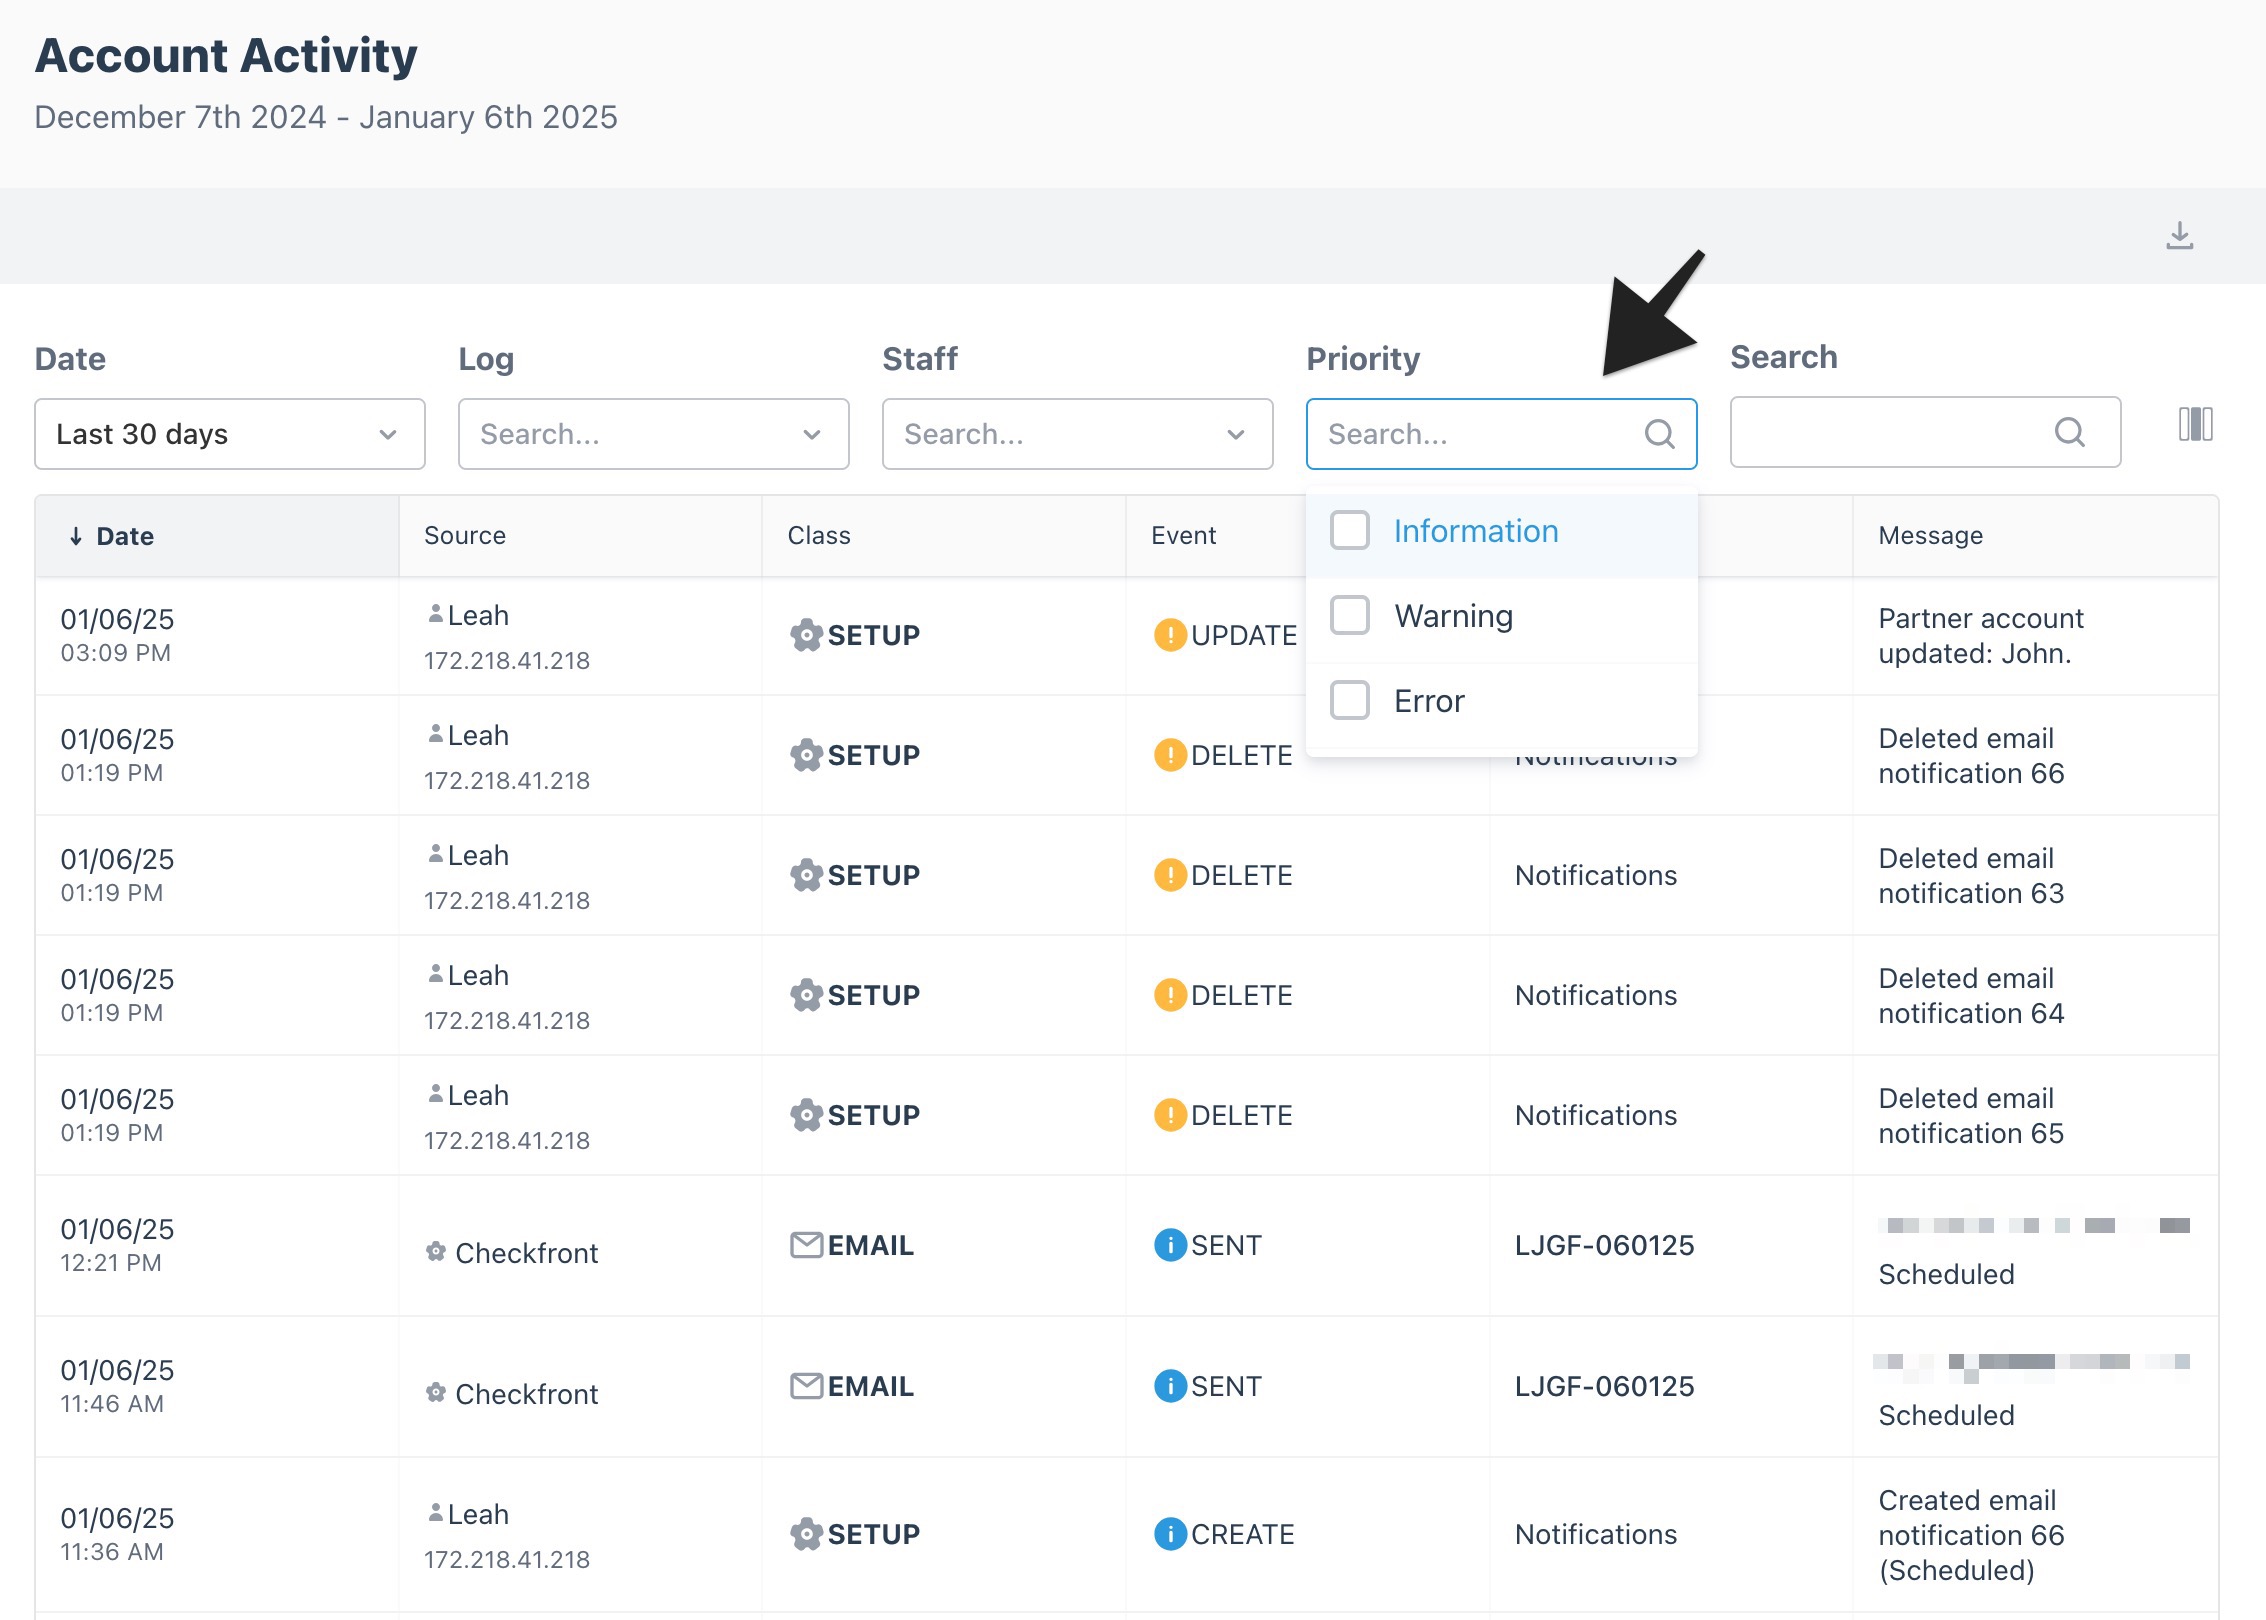Screen dimensions: 2266x1620
Task: Click info icon beside SENT at 11:46 AM
Action: (1170, 1386)
